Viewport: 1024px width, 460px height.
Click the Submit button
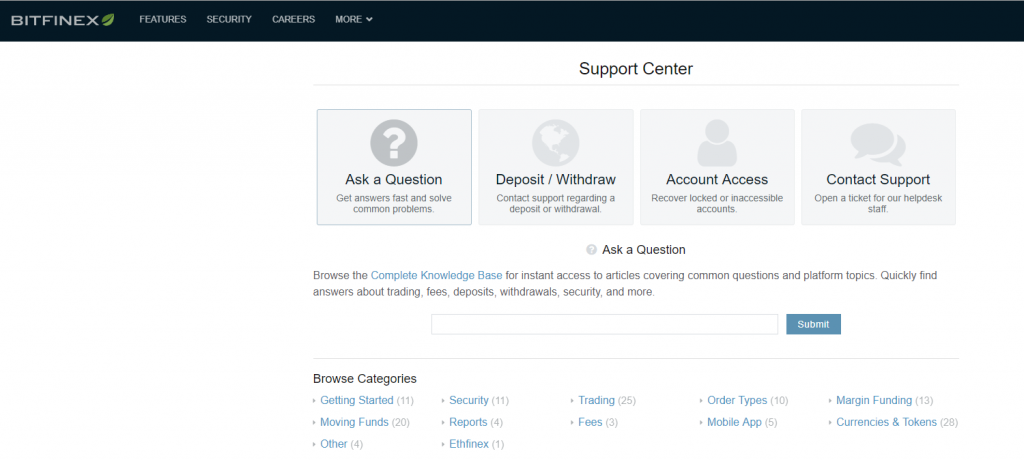[x=813, y=324]
